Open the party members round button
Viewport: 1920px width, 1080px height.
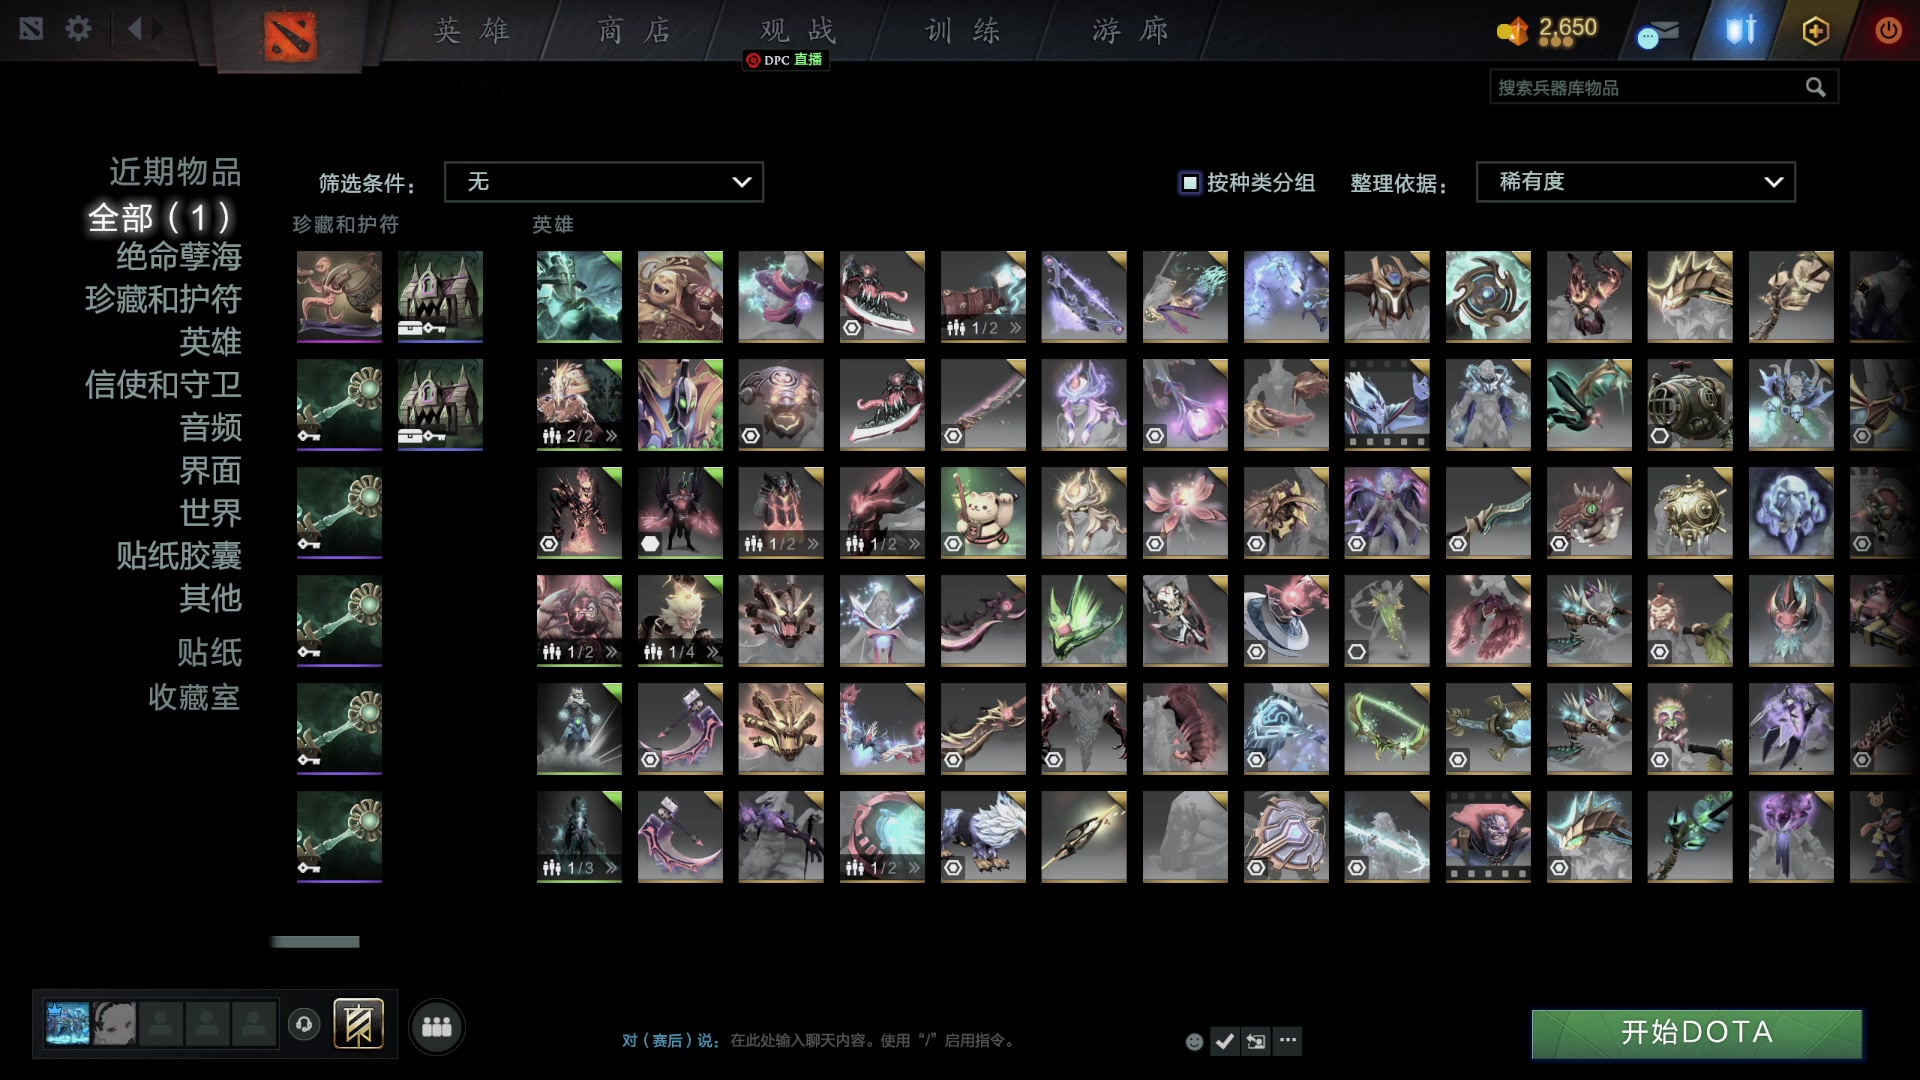coord(437,1027)
